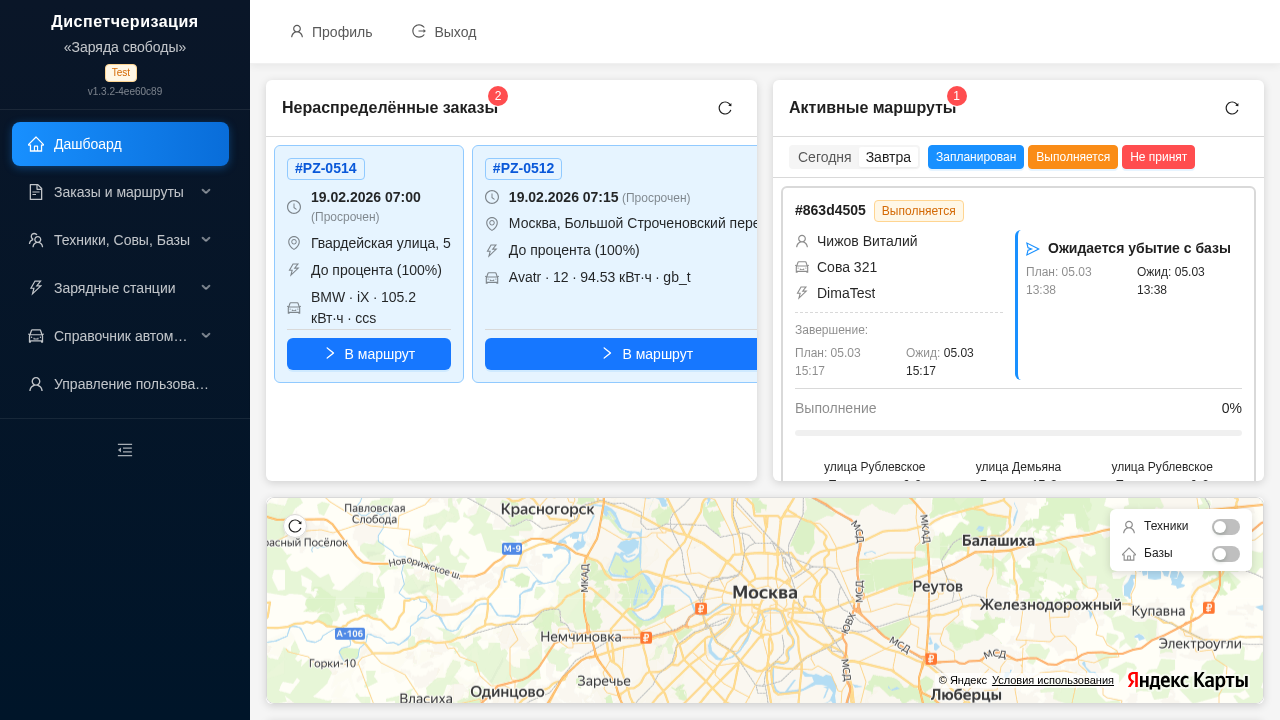Image resolution: width=1280 pixels, height=720 pixels.
Task: Collapse the sidebar menu
Action: click(125, 450)
